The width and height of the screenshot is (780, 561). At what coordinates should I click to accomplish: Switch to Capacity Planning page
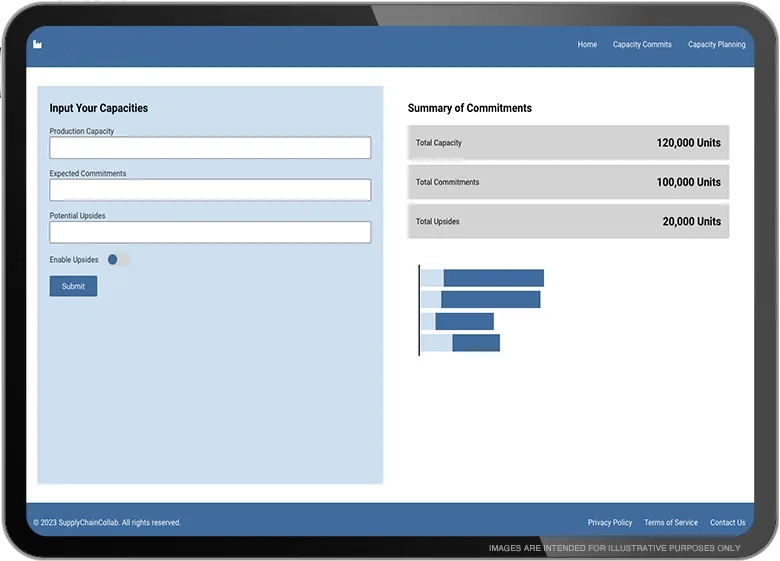click(716, 45)
